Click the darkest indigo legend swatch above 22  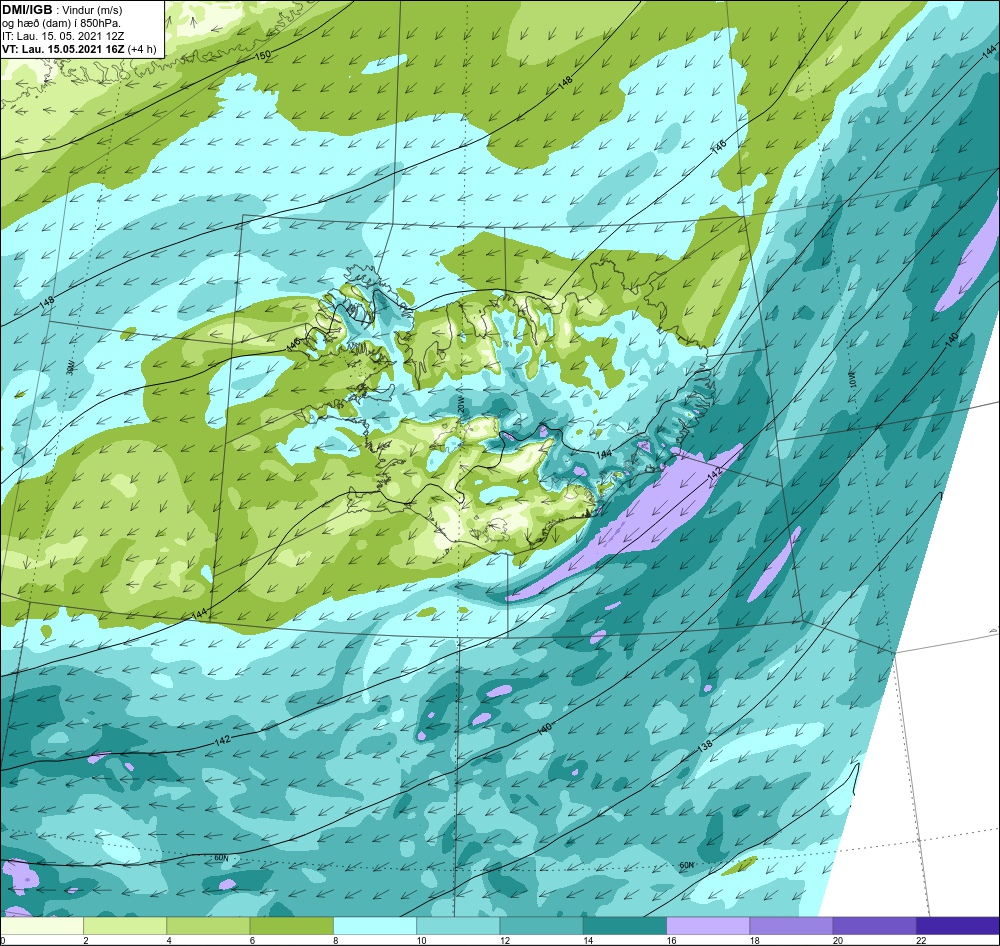957,926
